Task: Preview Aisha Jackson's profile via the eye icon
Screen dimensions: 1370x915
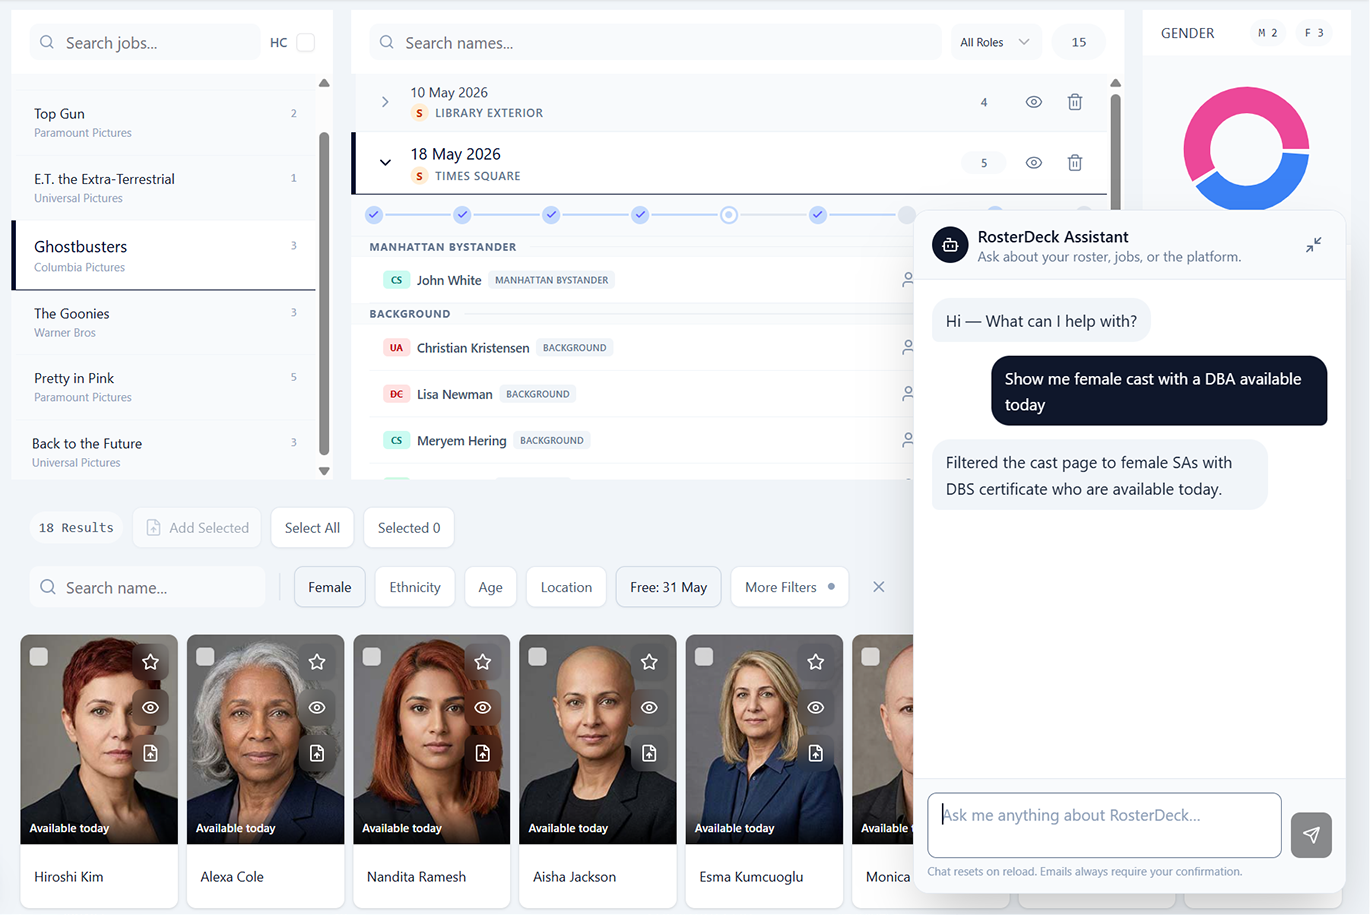Action: click(649, 707)
